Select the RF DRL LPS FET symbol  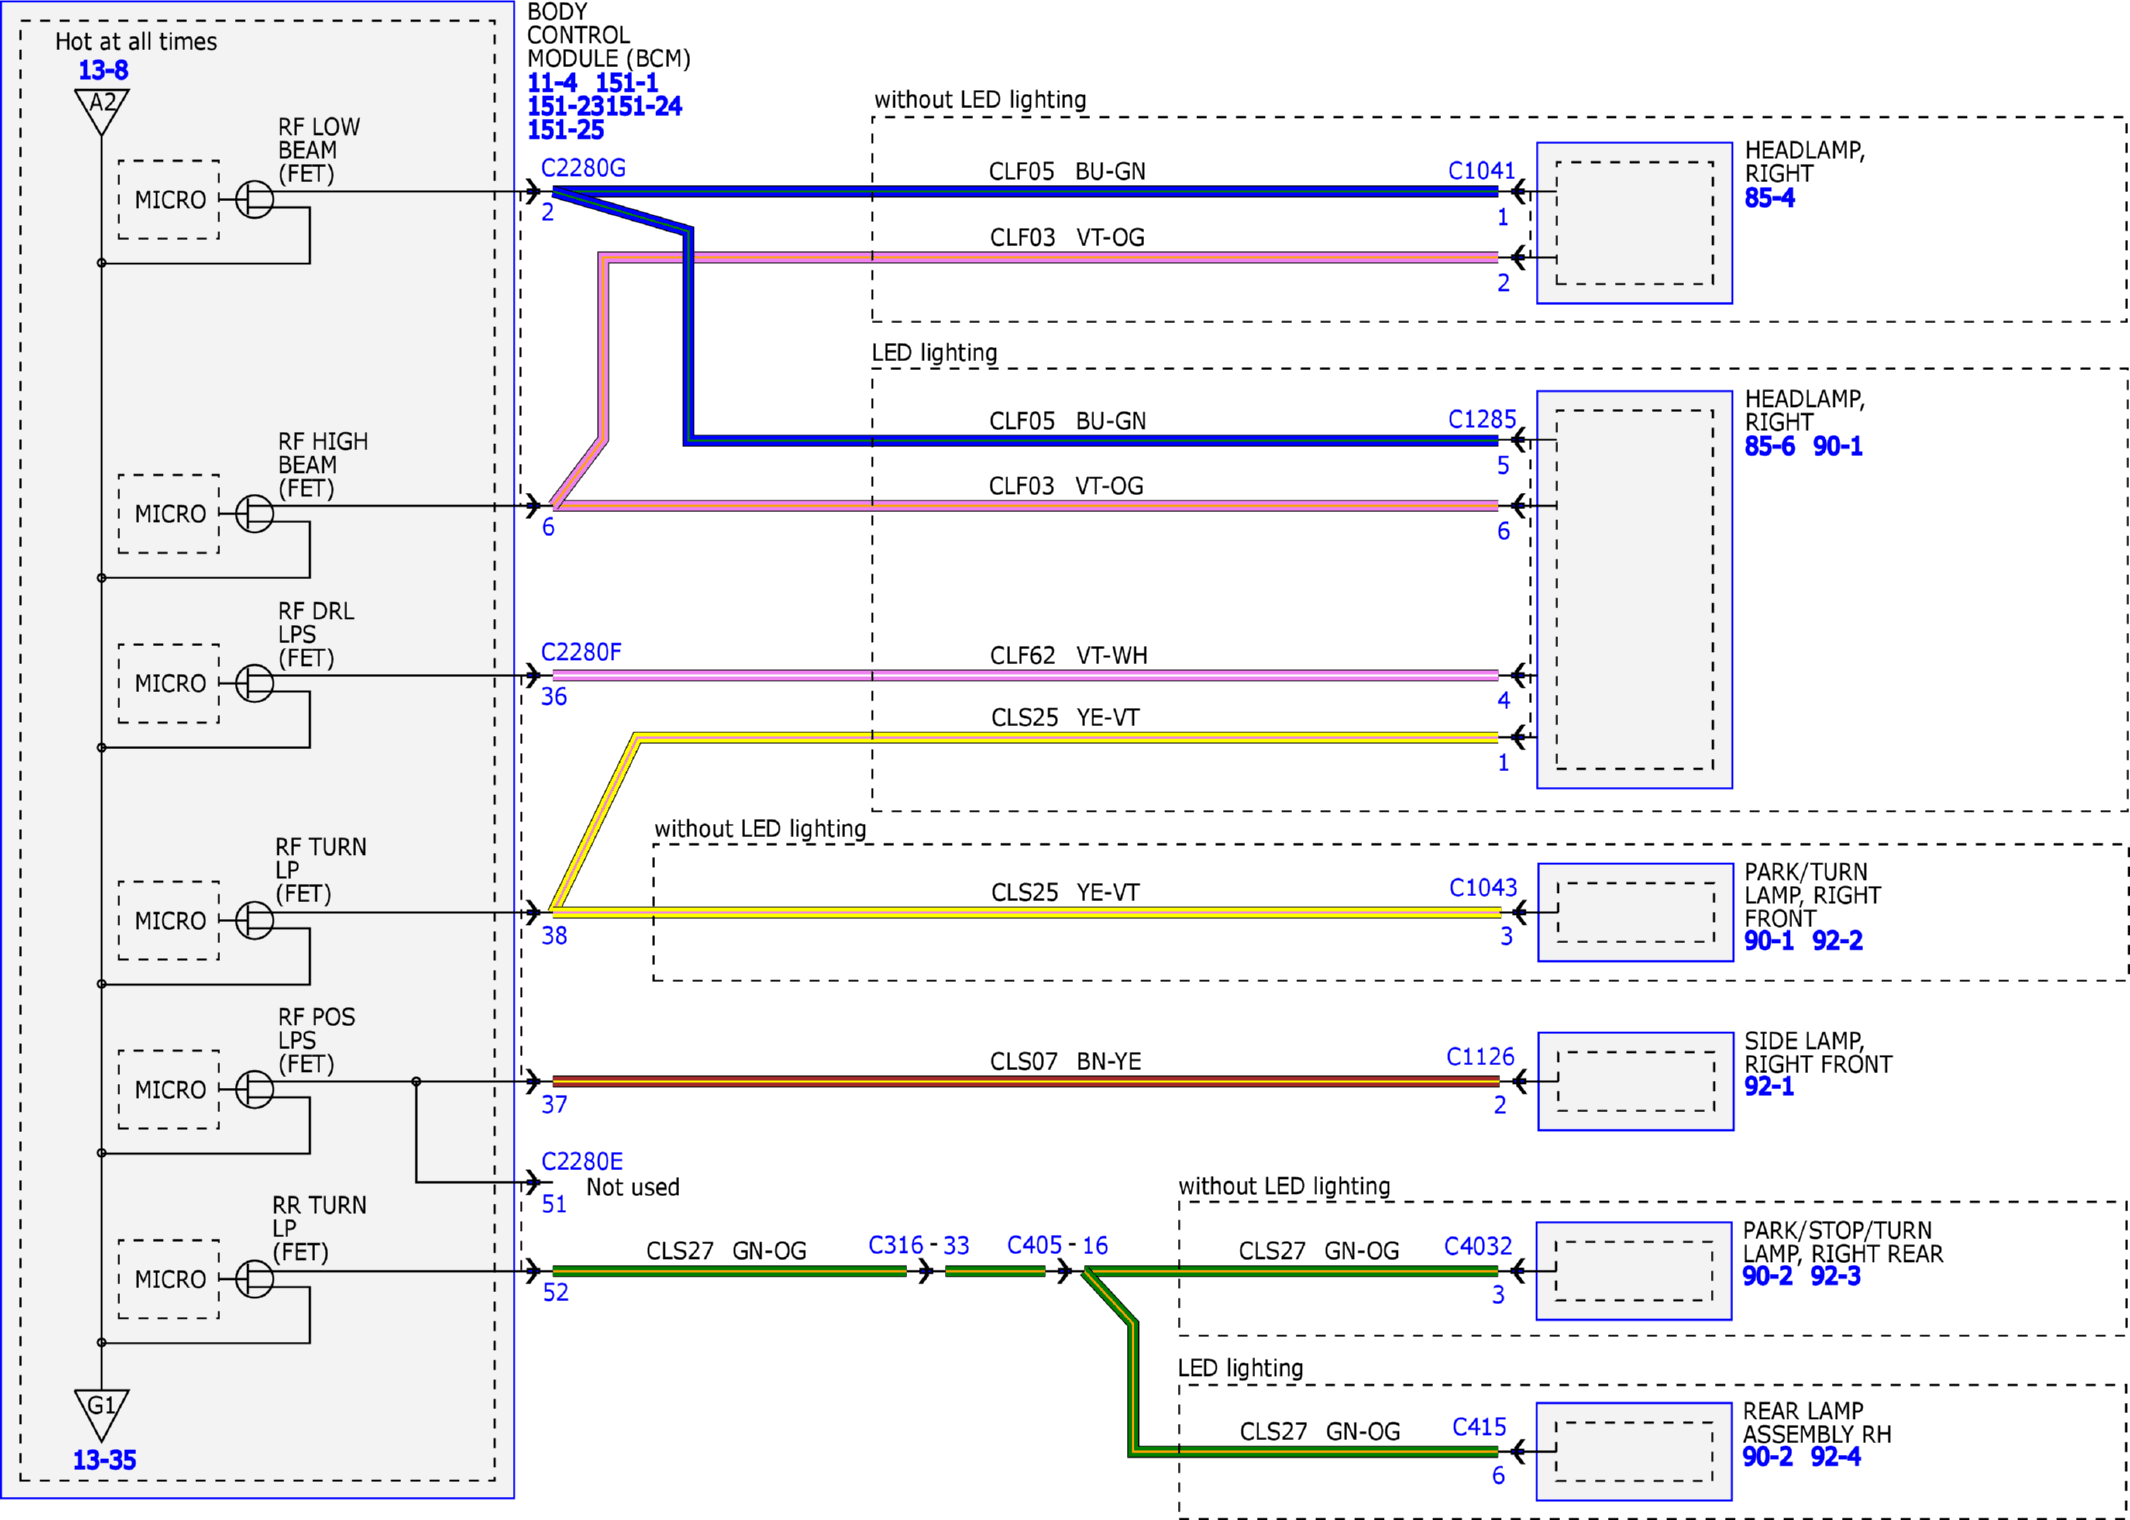click(254, 684)
